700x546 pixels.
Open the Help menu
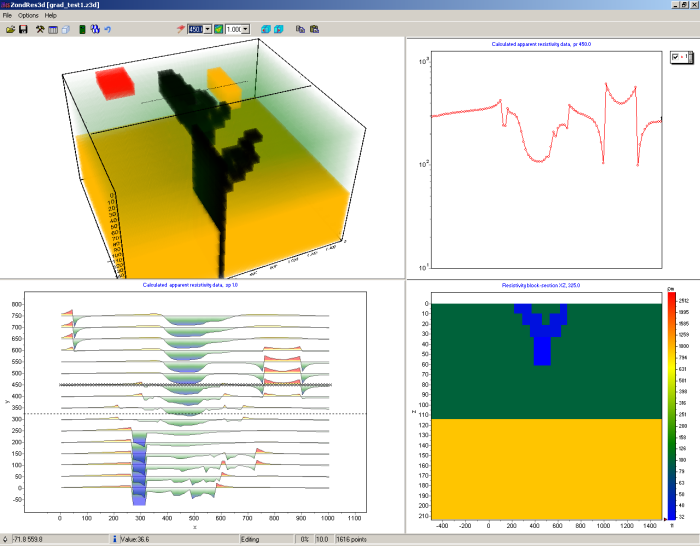tap(51, 16)
